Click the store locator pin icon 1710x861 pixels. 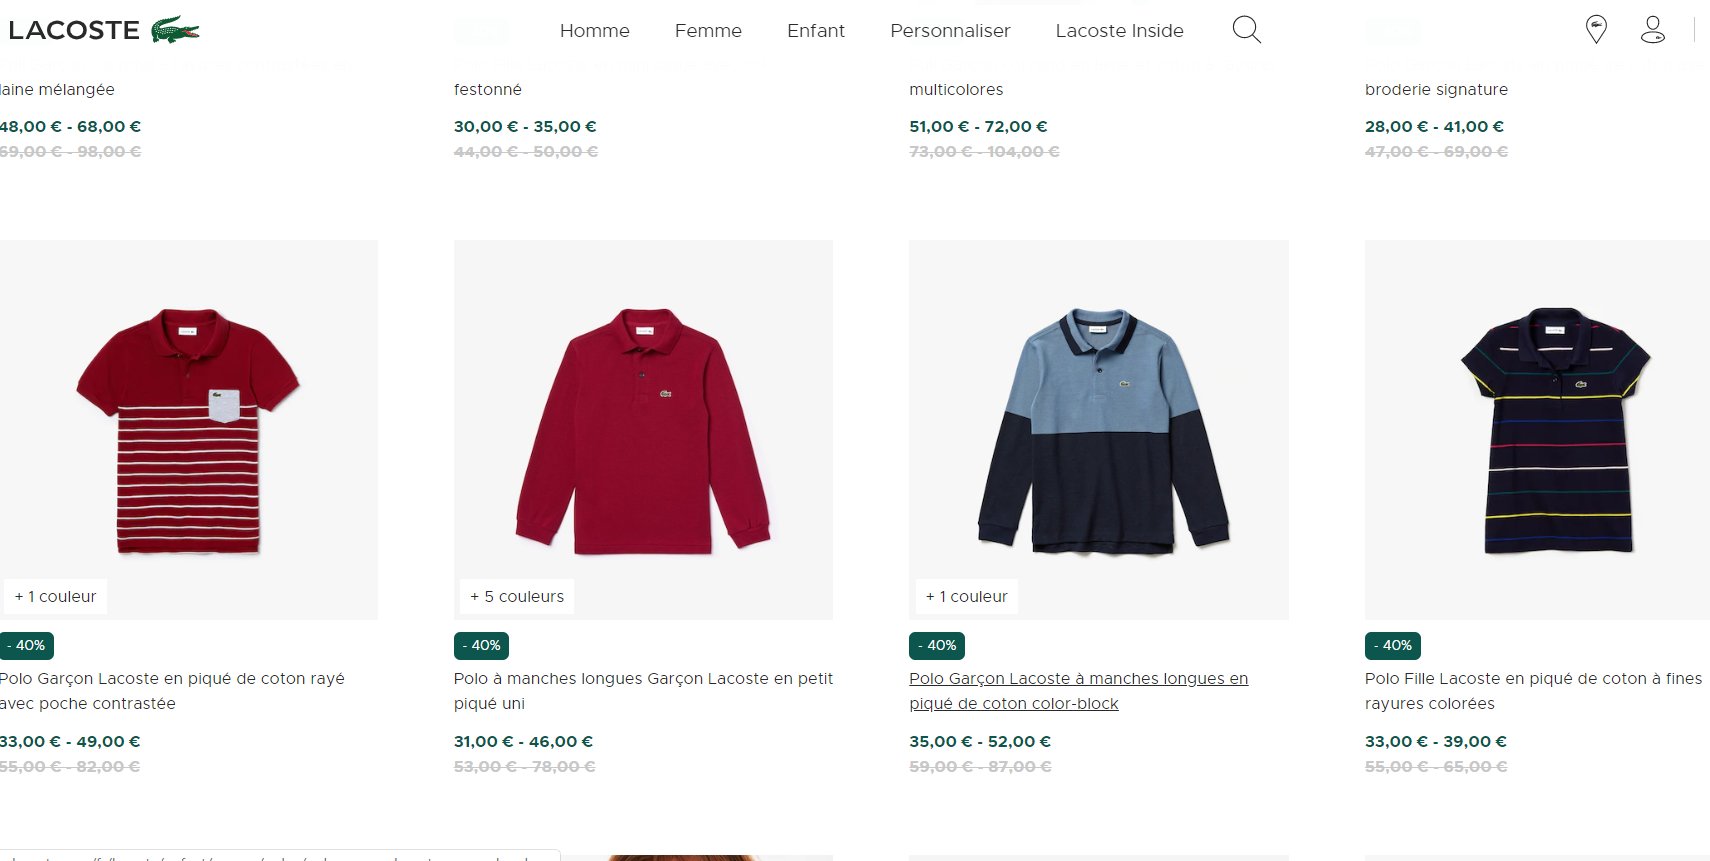pyautogui.click(x=1596, y=30)
